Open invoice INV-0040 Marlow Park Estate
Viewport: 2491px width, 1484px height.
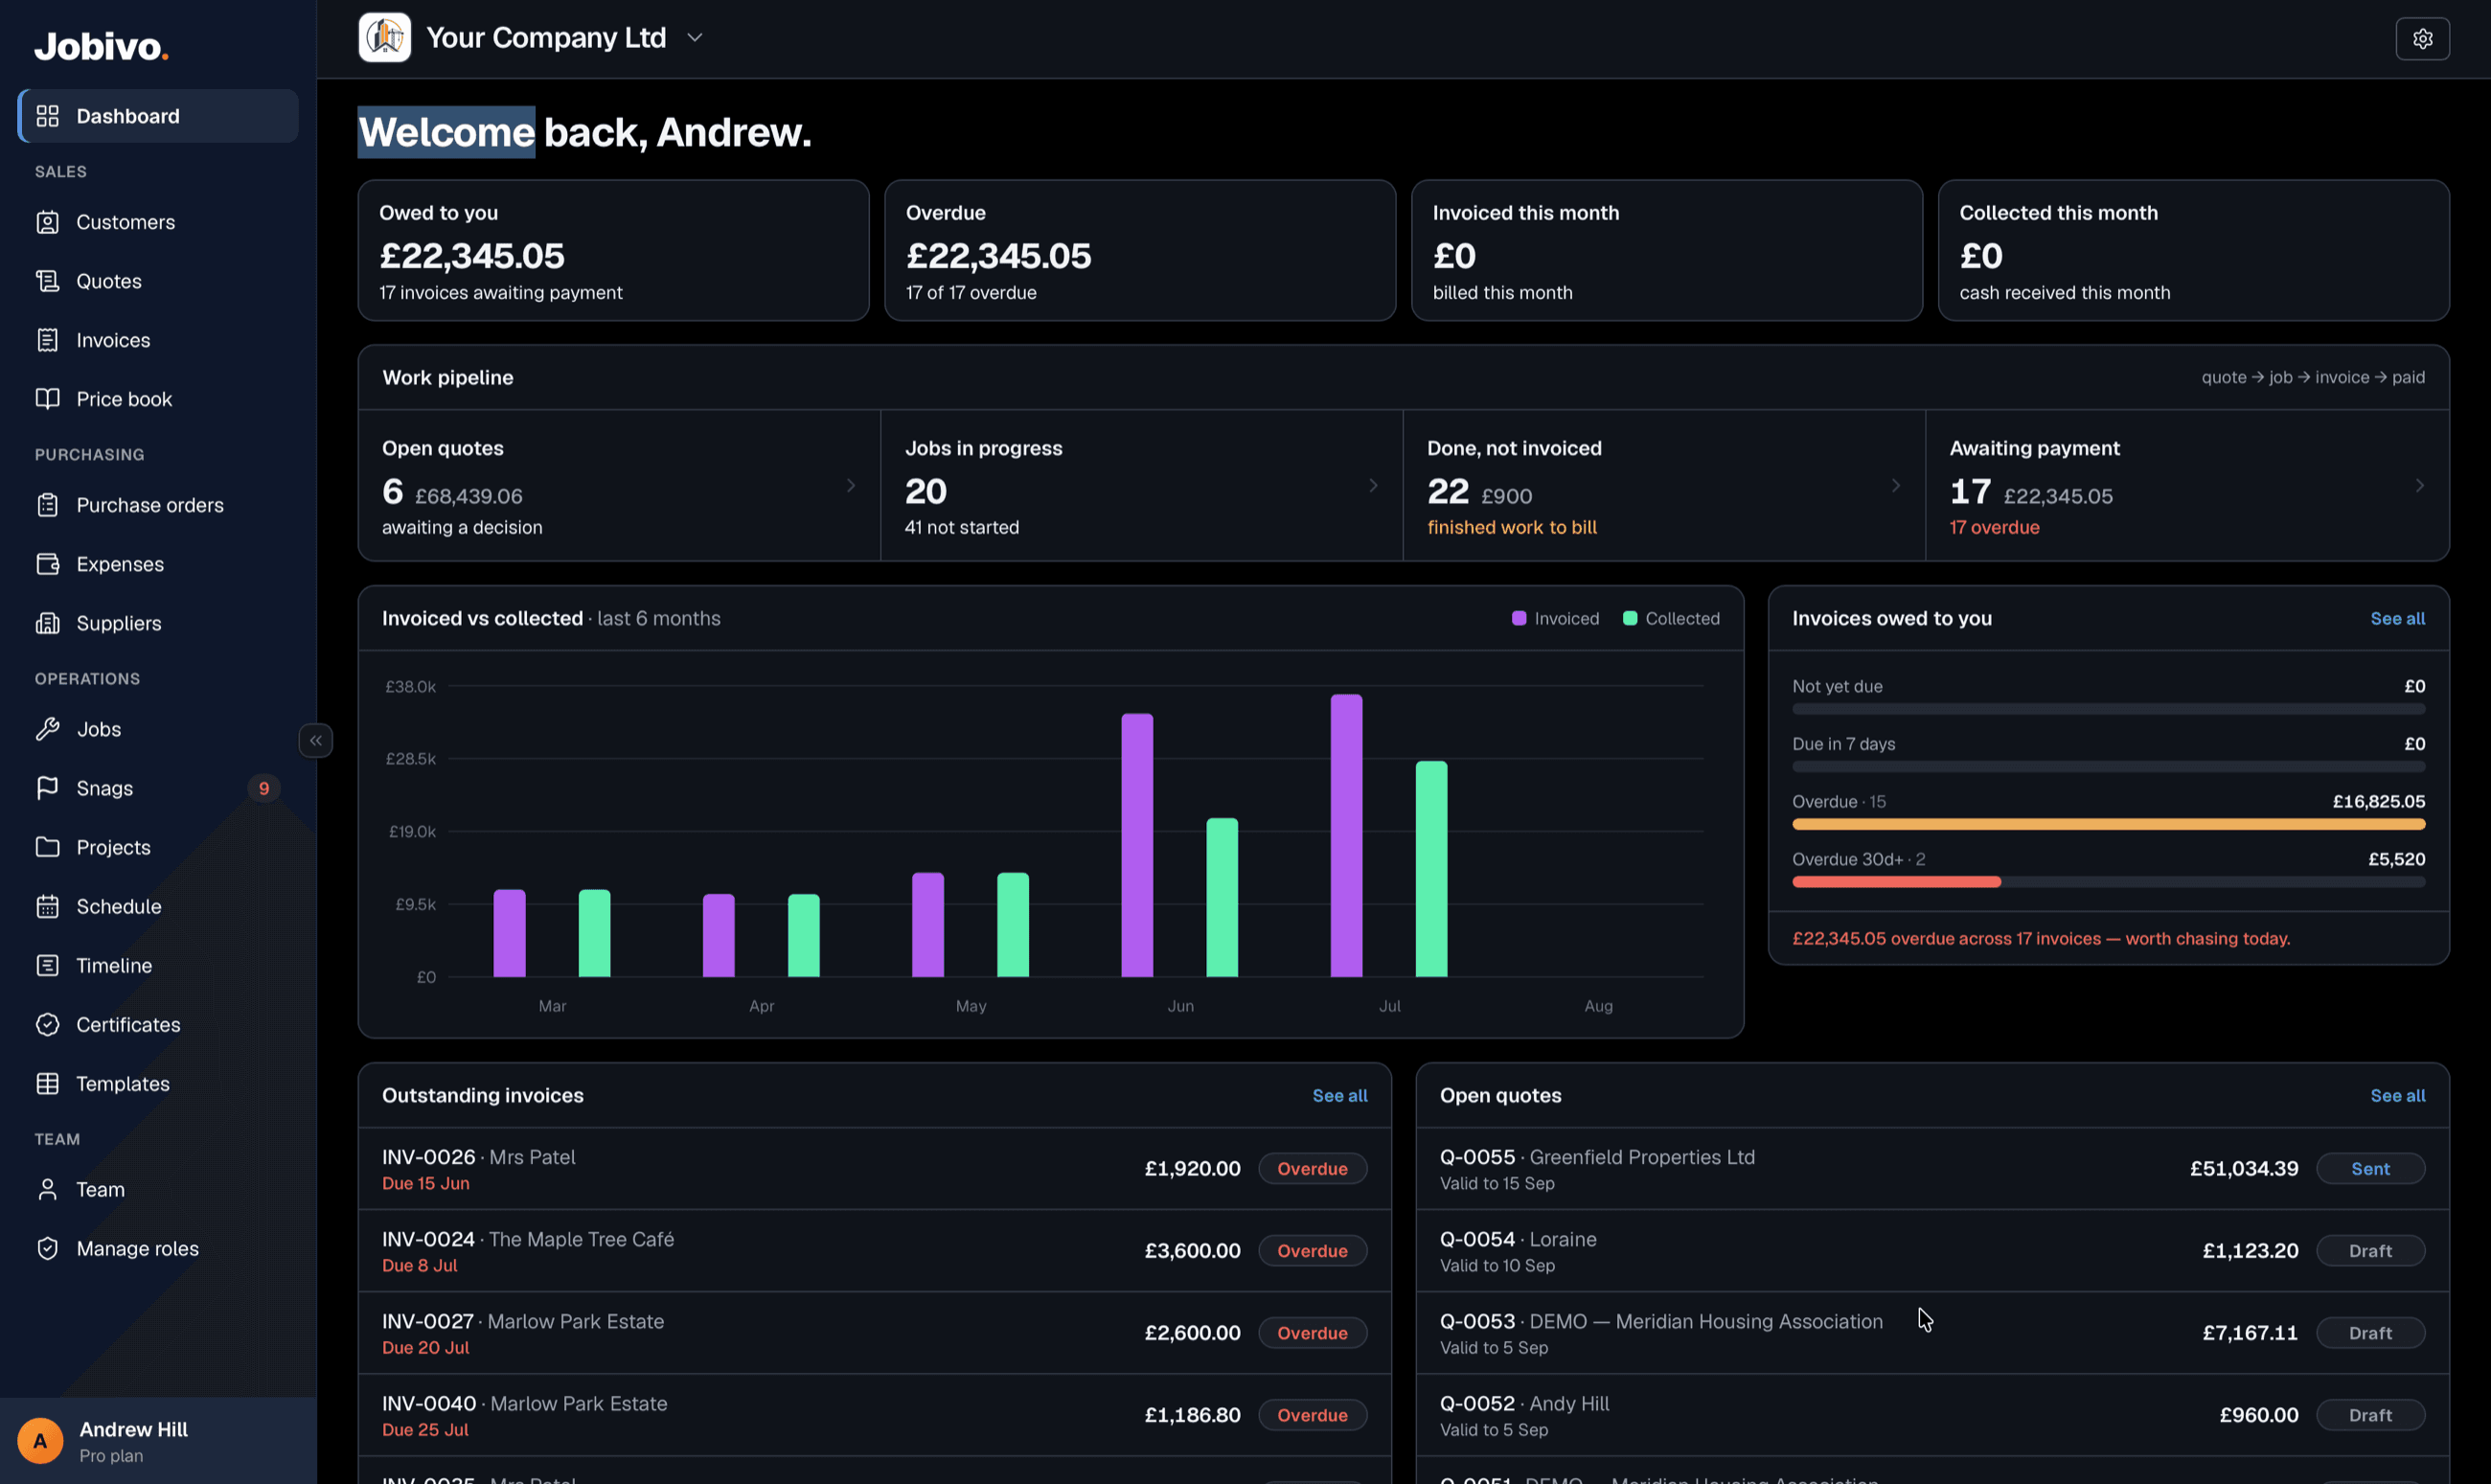[875, 1415]
